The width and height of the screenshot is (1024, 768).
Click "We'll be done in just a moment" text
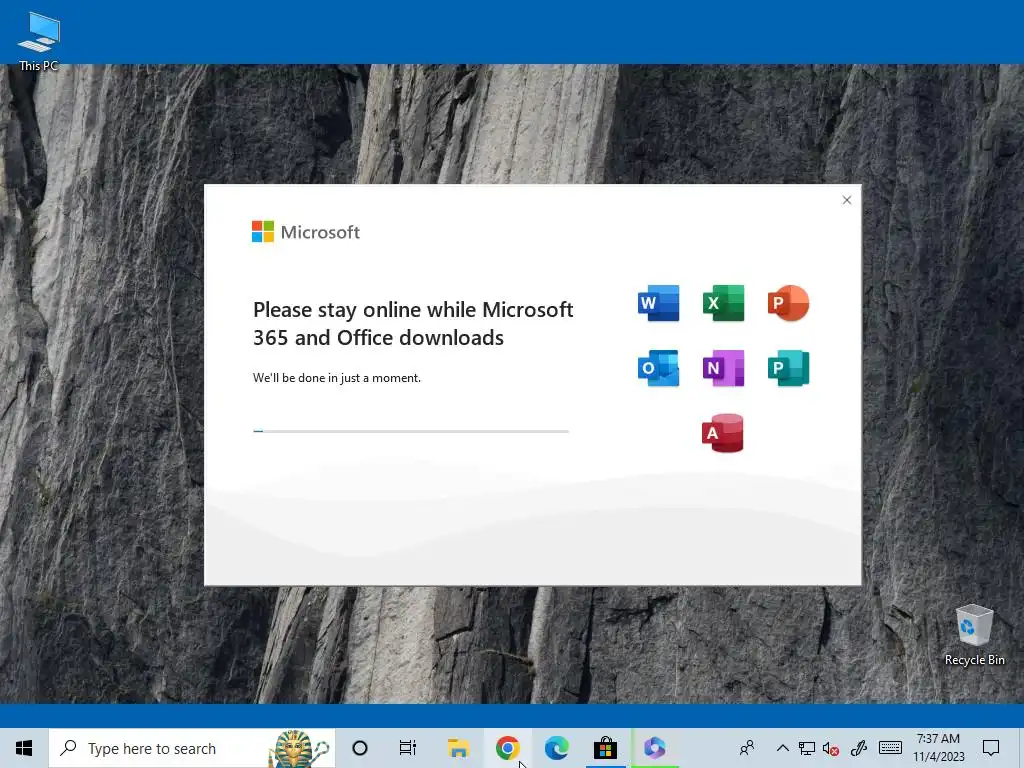[x=337, y=377]
